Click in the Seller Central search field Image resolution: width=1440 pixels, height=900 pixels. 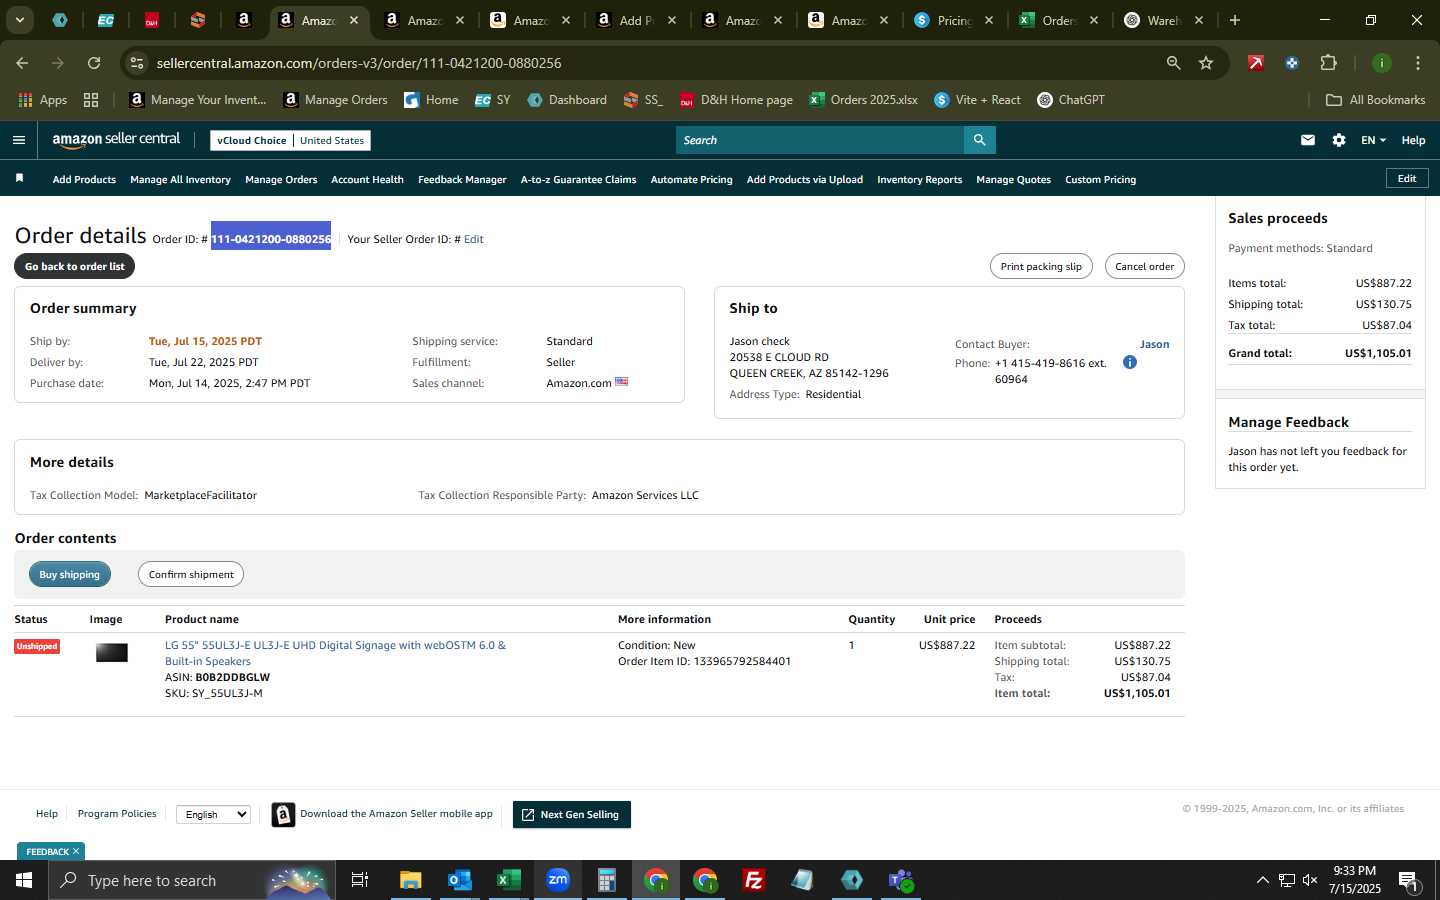click(819, 140)
